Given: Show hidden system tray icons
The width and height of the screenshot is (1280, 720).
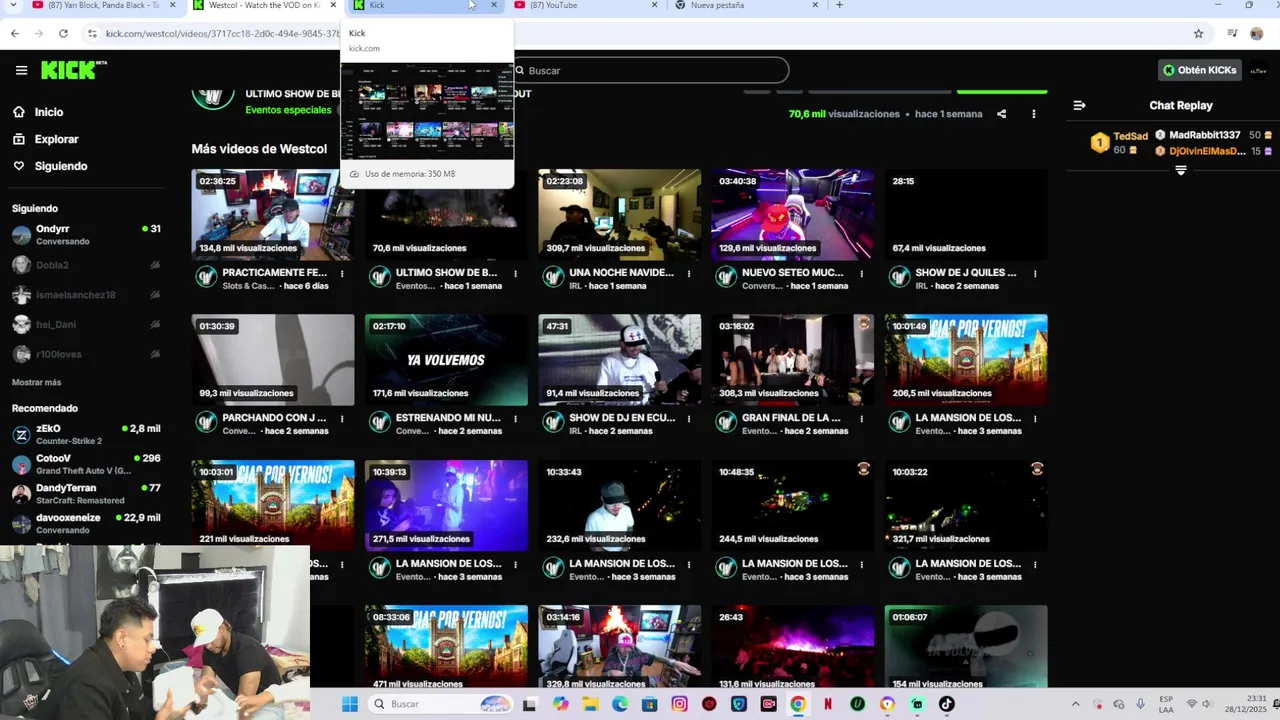Looking at the screenshot, I should 1075,704.
